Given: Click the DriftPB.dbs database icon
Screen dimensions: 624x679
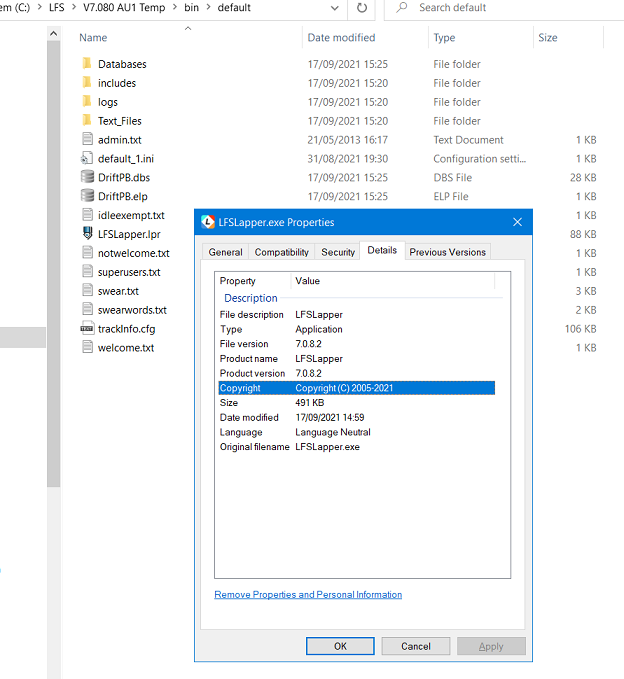Looking at the screenshot, I should (87, 177).
